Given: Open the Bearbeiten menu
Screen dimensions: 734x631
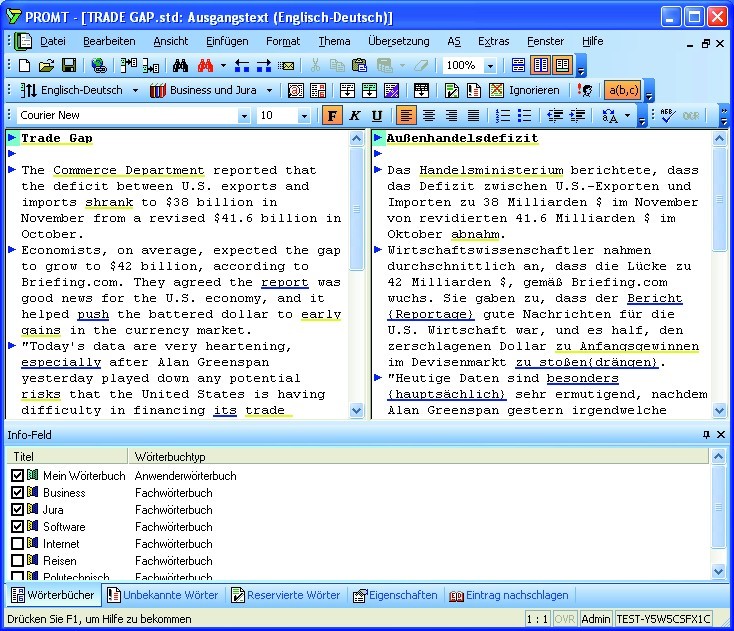Looking at the screenshot, I should click(109, 41).
